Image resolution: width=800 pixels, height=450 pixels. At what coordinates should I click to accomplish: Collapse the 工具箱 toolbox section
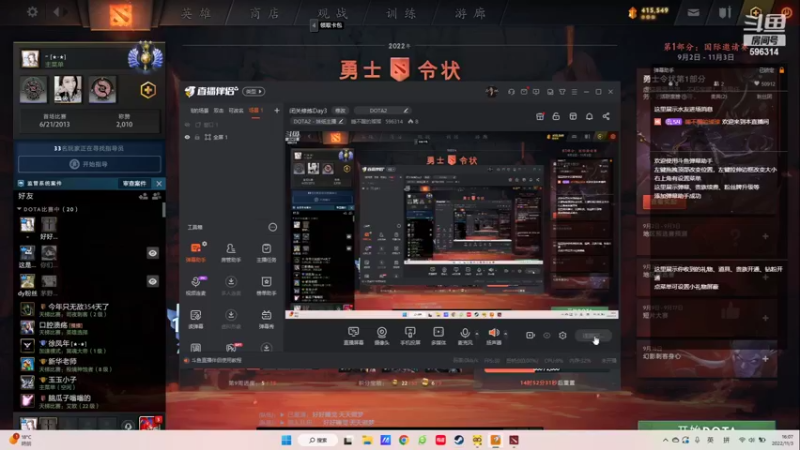pos(272,227)
